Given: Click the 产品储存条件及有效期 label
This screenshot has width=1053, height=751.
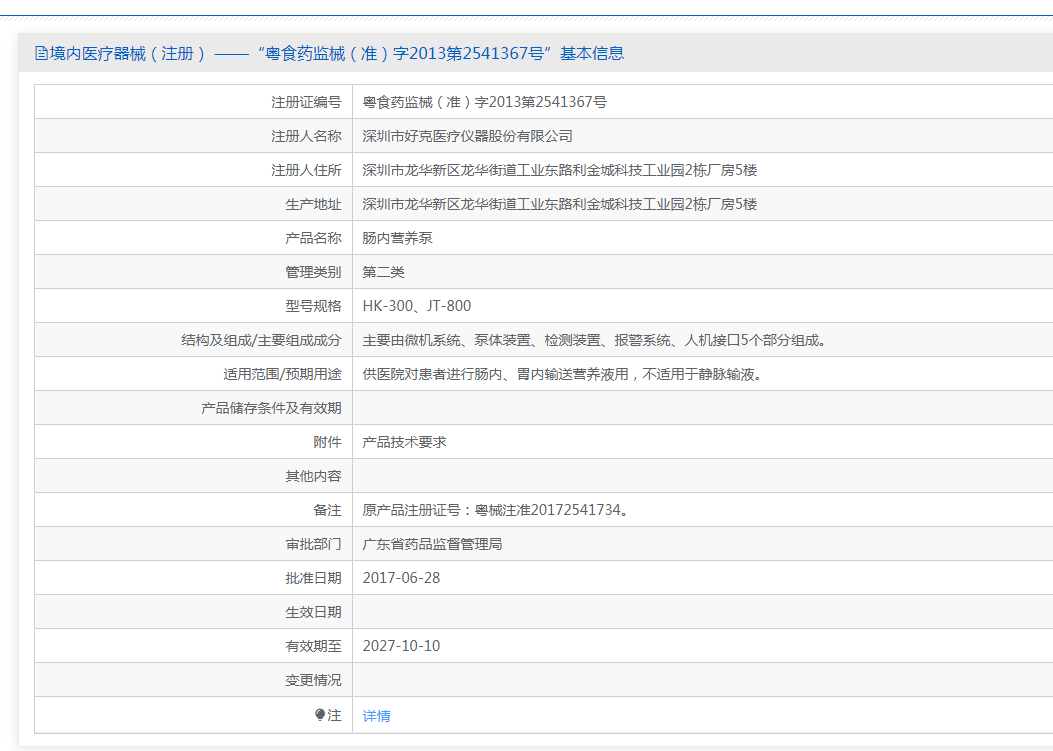Looking at the screenshot, I should pos(271,408).
